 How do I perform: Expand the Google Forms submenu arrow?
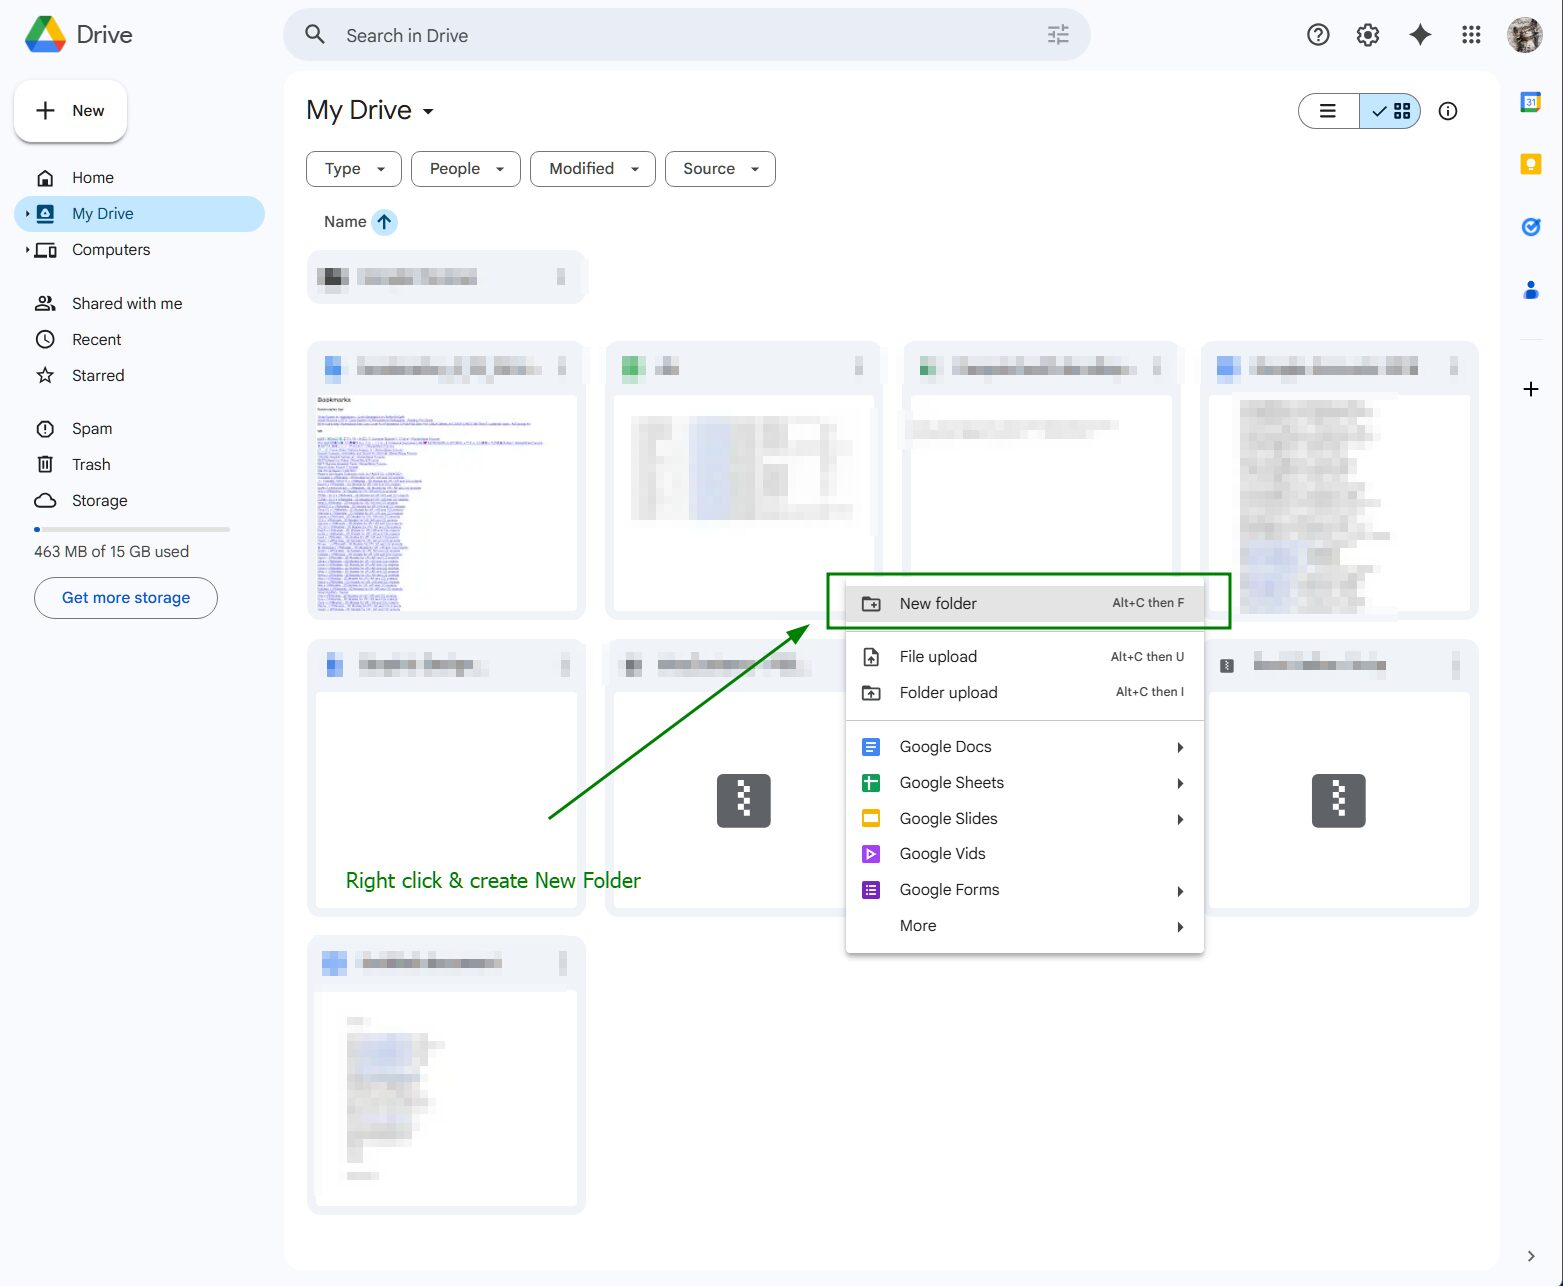click(x=1180, y=891)
